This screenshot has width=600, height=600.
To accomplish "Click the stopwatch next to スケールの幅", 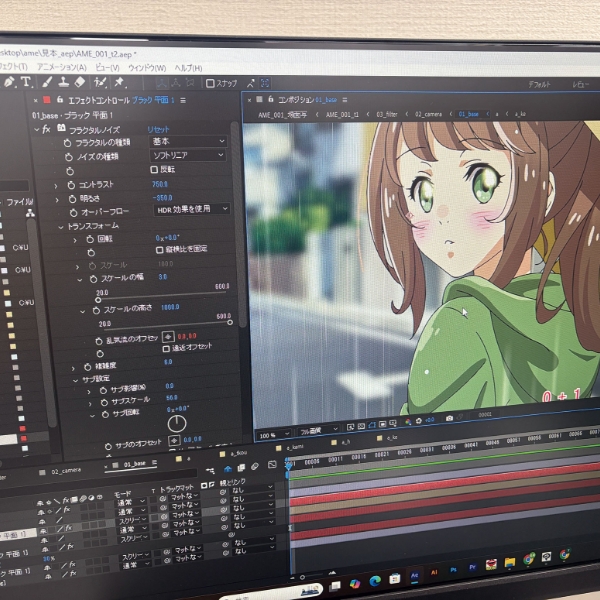I will click(93, 279).
